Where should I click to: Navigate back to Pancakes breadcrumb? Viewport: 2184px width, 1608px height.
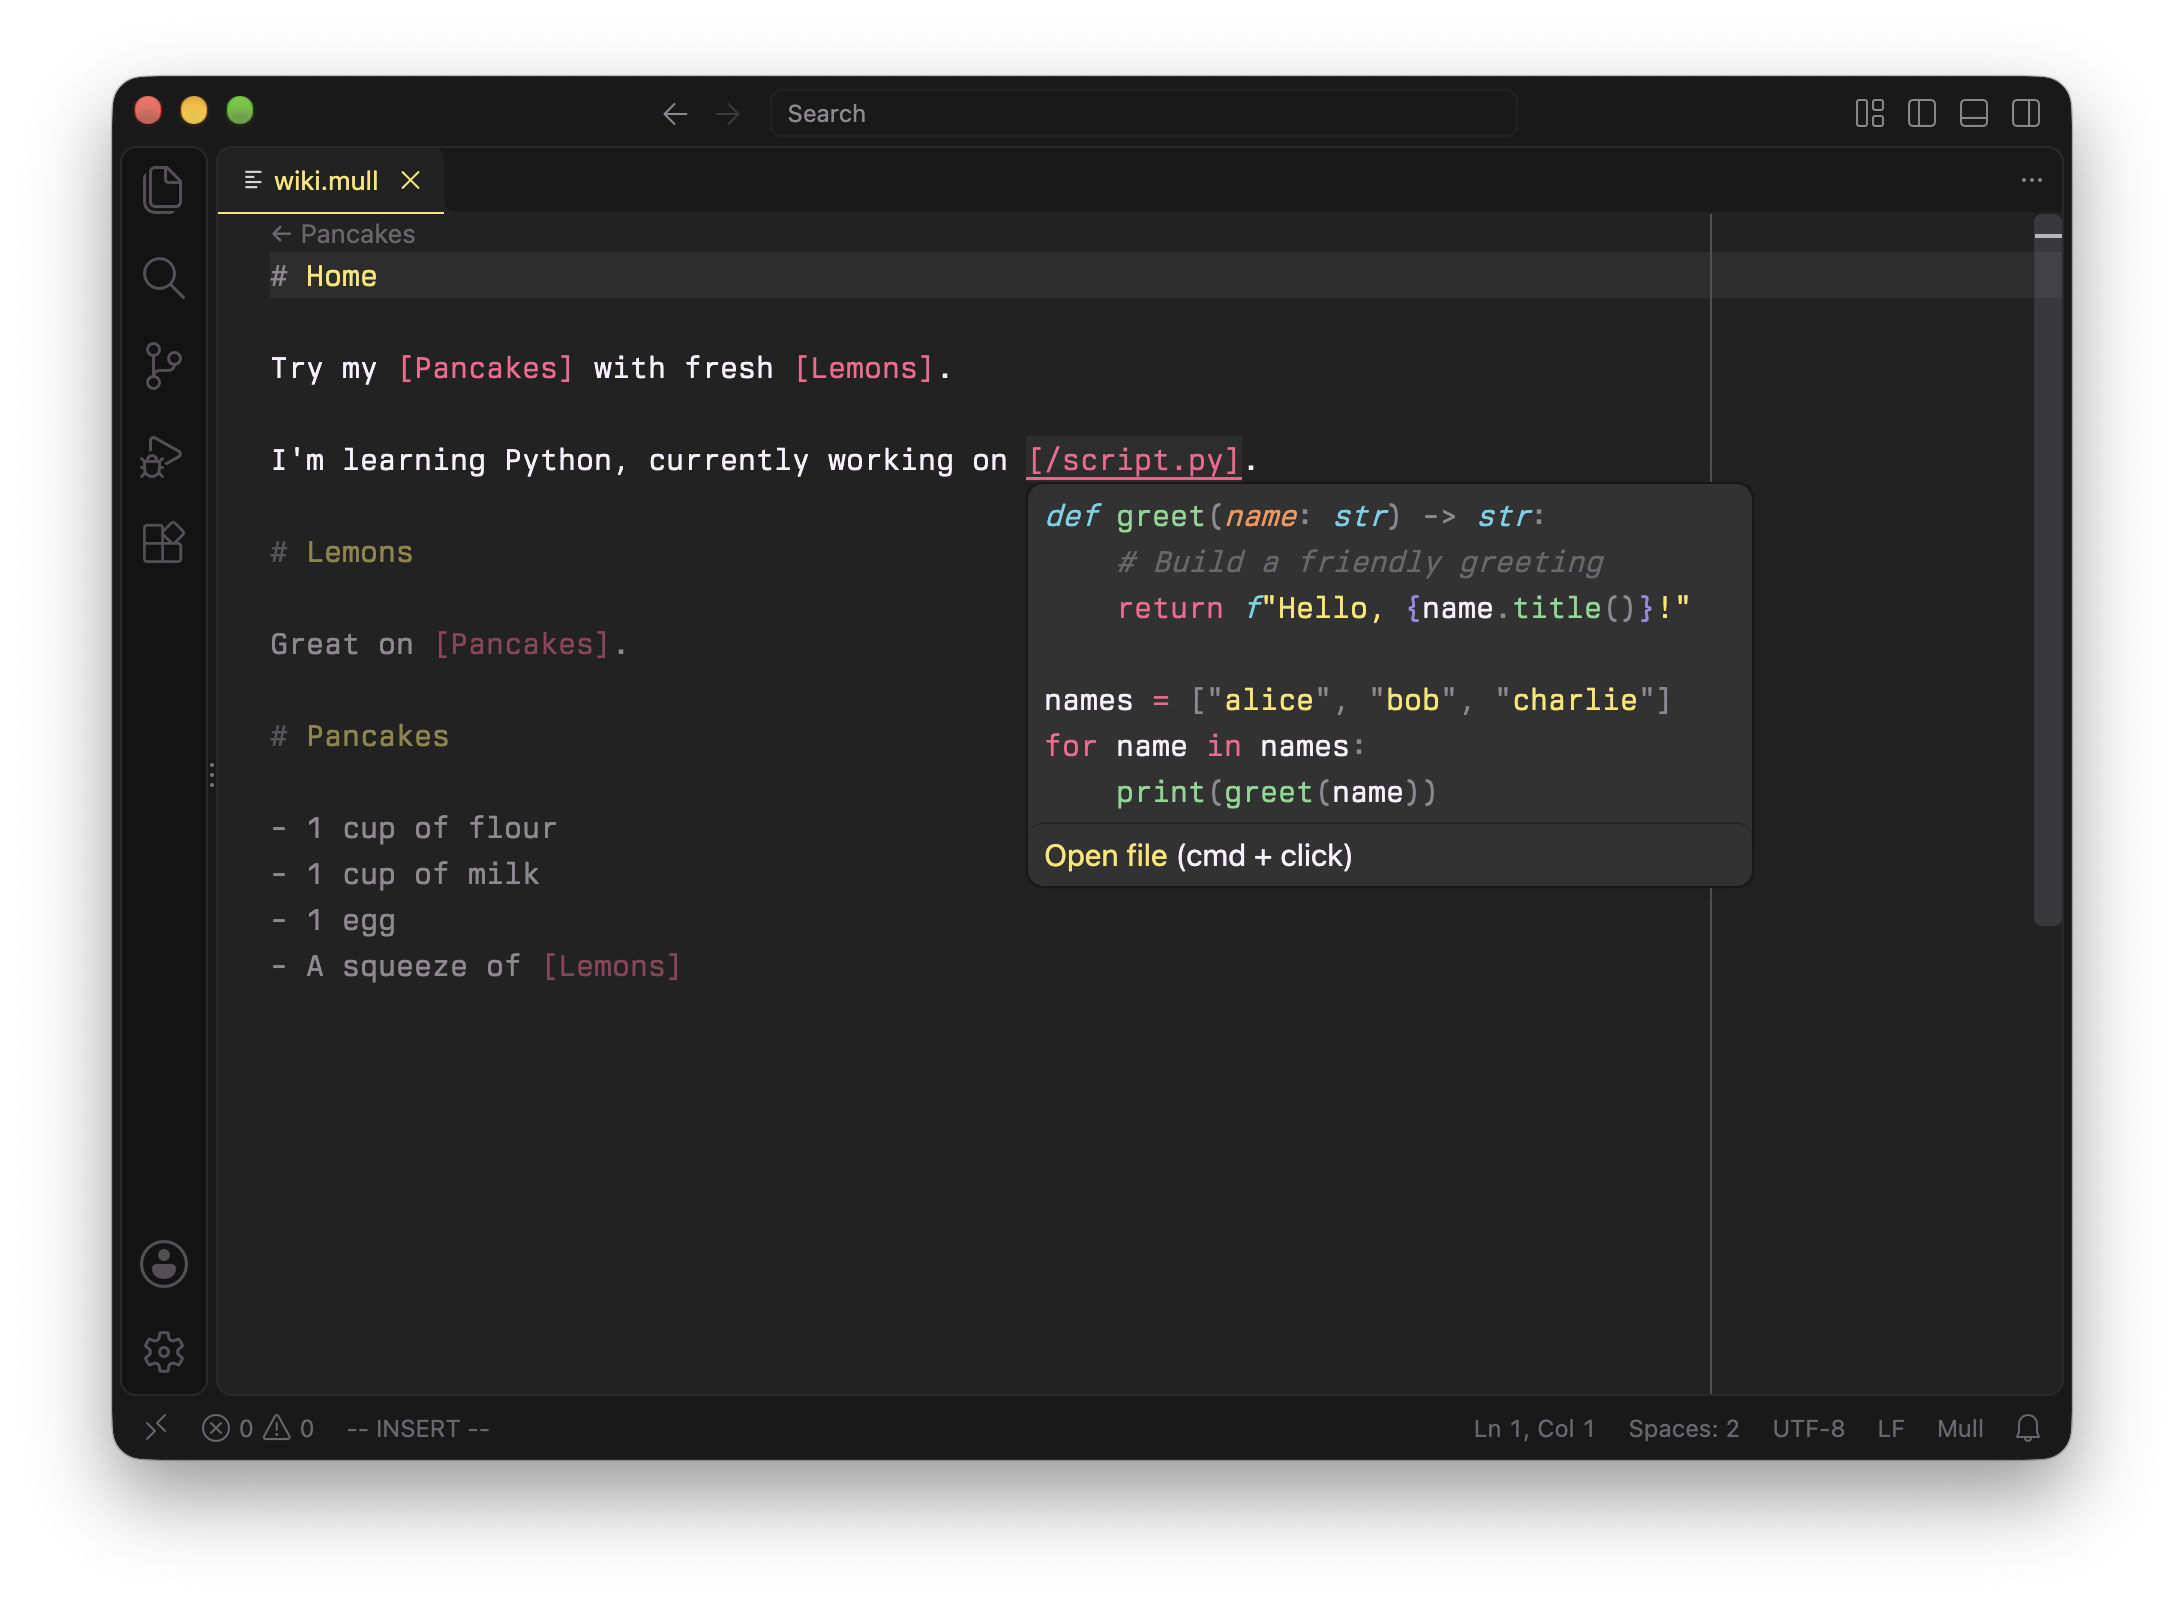tap(343, 234)
